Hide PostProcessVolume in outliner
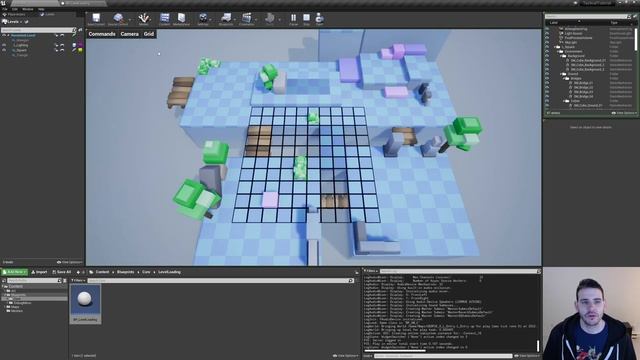This screenshot has width=640, height=360. [547, 38]
